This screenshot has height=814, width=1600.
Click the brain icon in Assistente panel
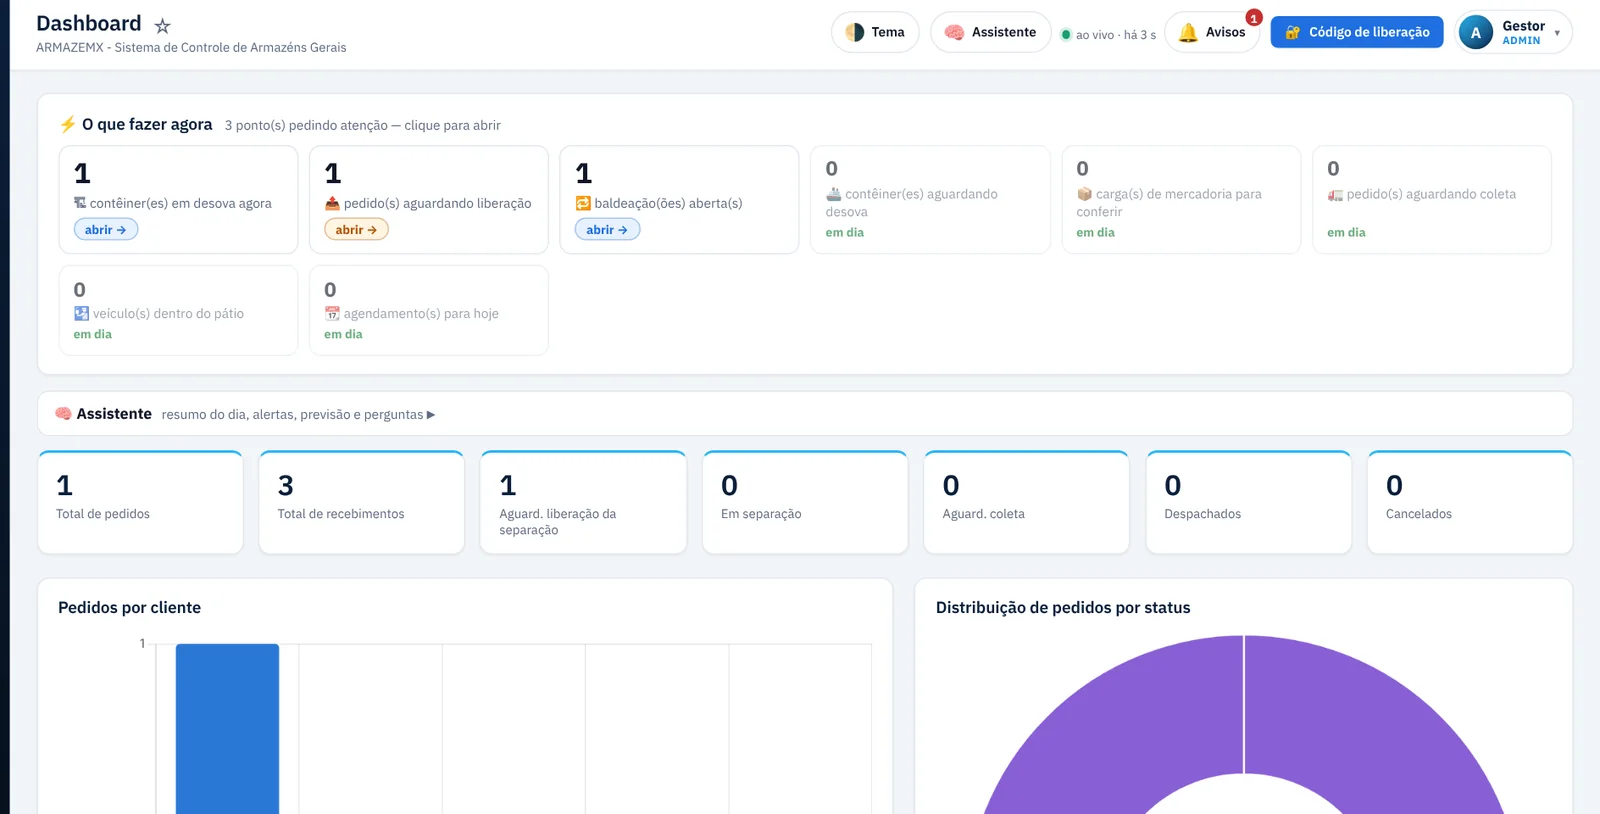[x=63, y=414]
